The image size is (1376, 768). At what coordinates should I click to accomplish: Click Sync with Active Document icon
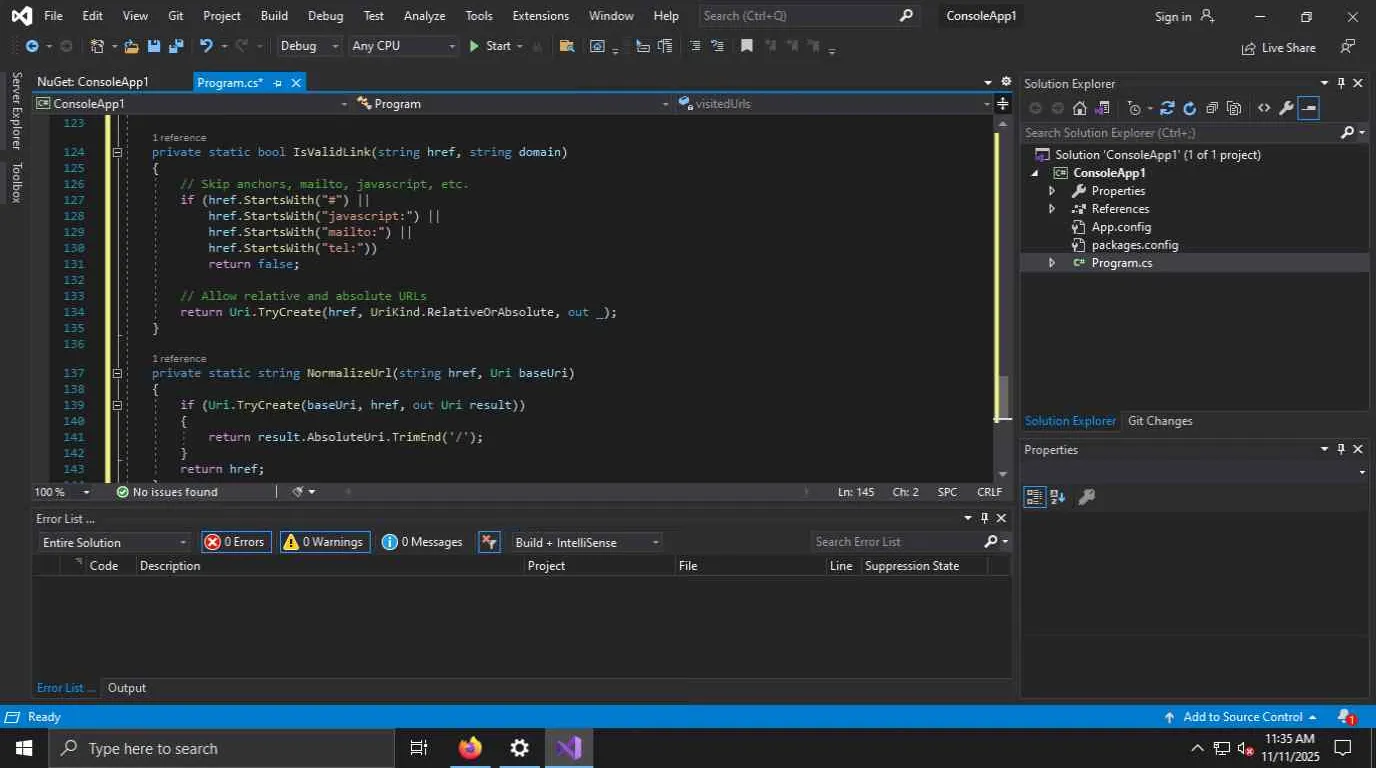pyautogui.click(x=1167, y=108)
